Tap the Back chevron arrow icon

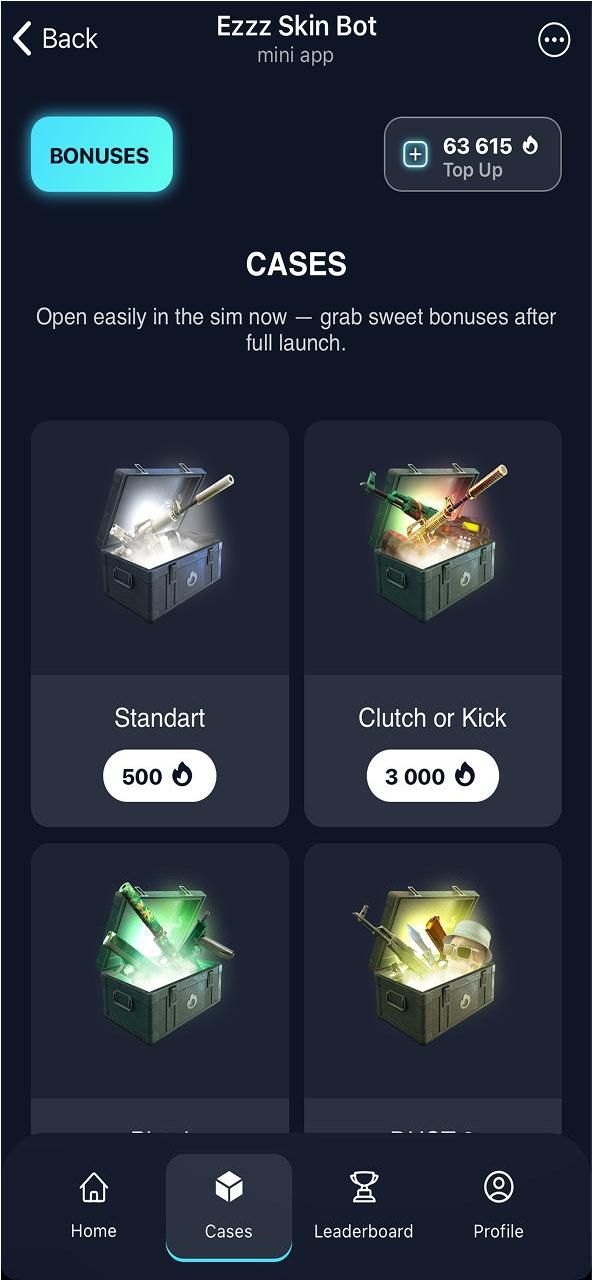(x=22, y=39)
